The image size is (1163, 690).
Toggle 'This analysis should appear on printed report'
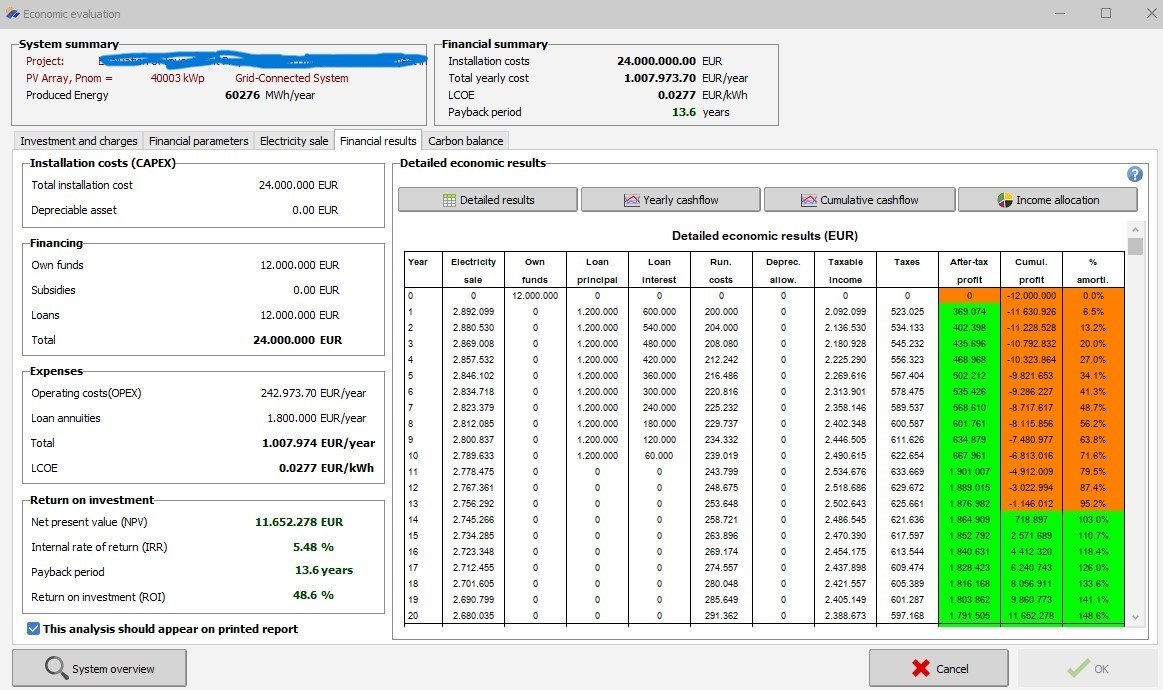pyautogui.click(x=34, y=629)
